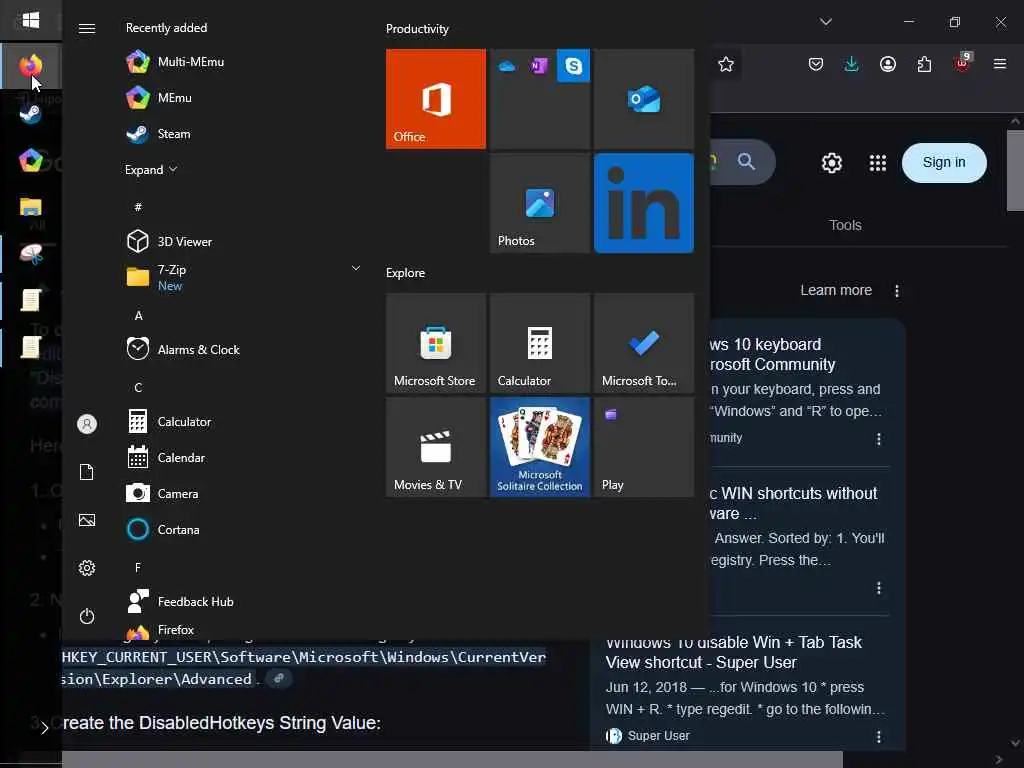Click the Power button in Start

click(x=87, y=616)
